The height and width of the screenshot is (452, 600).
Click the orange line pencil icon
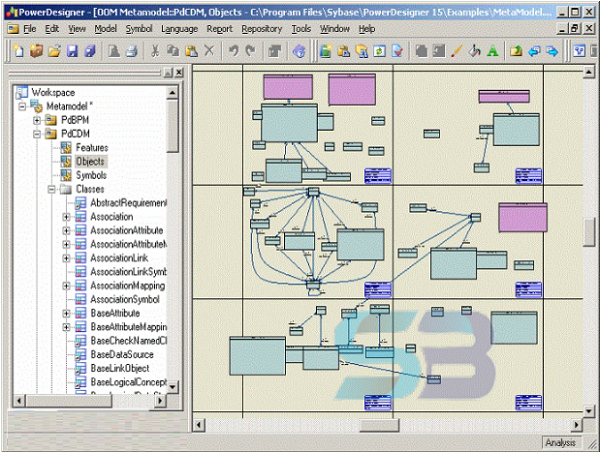pyautogui.click(x=457, y=51)
